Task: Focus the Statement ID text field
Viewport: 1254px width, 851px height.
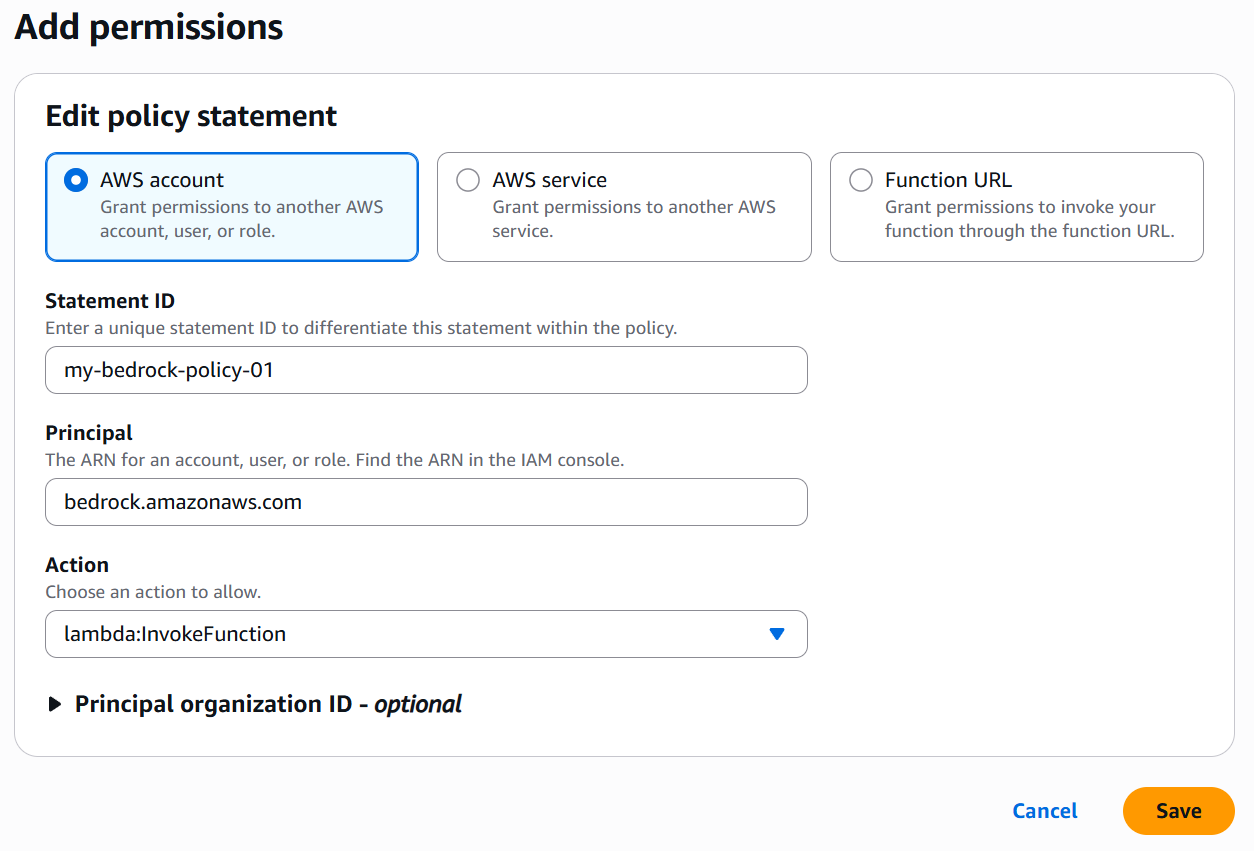Action: 426,370
